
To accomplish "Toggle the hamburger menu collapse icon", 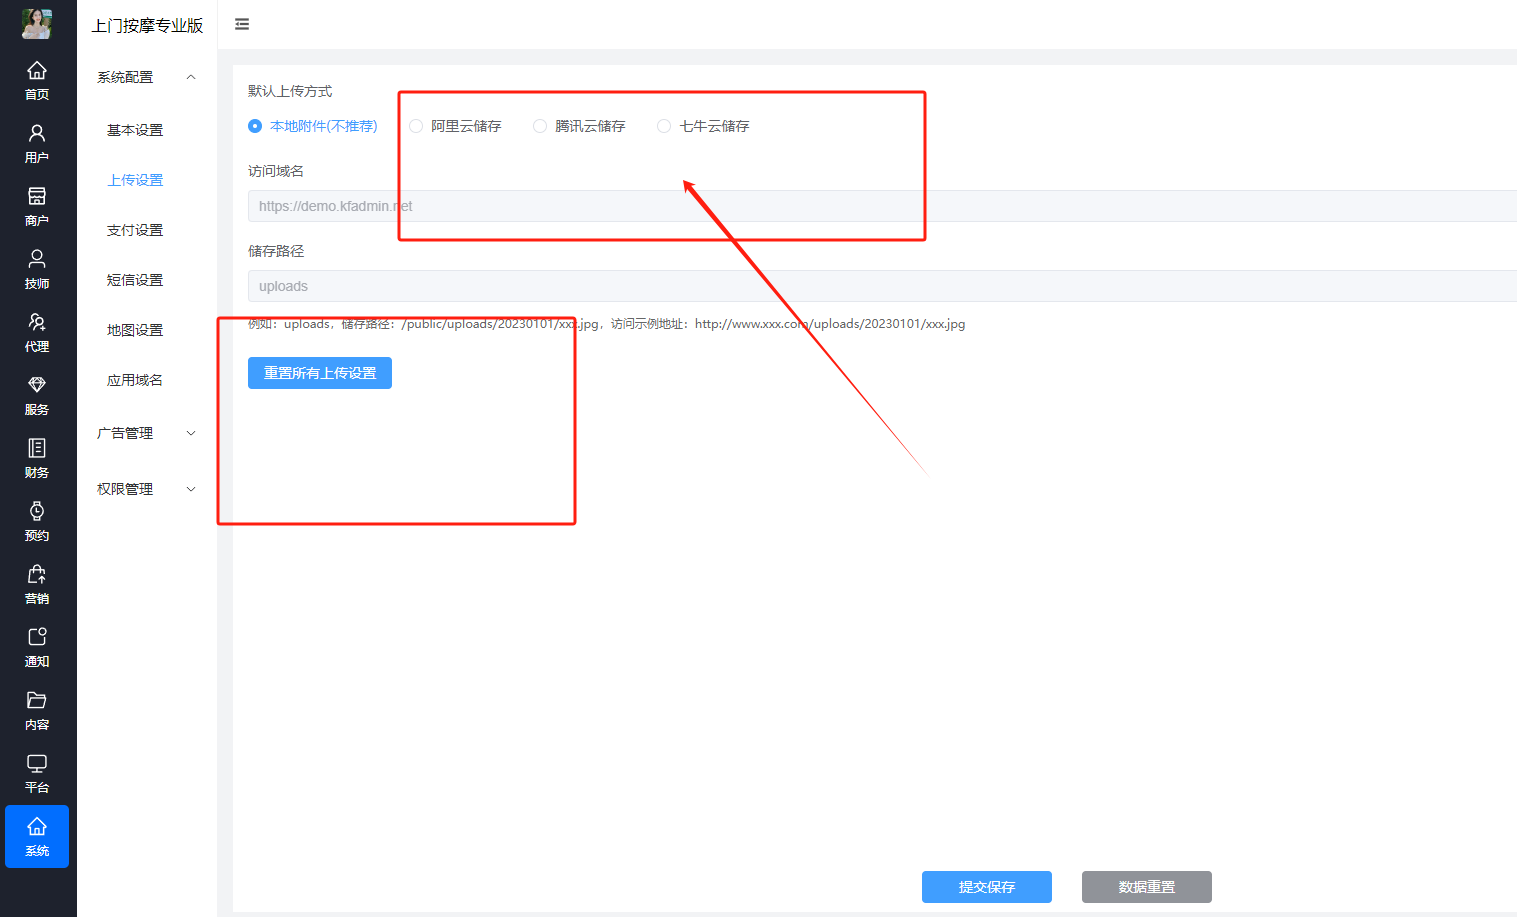I will pos(242,24).
